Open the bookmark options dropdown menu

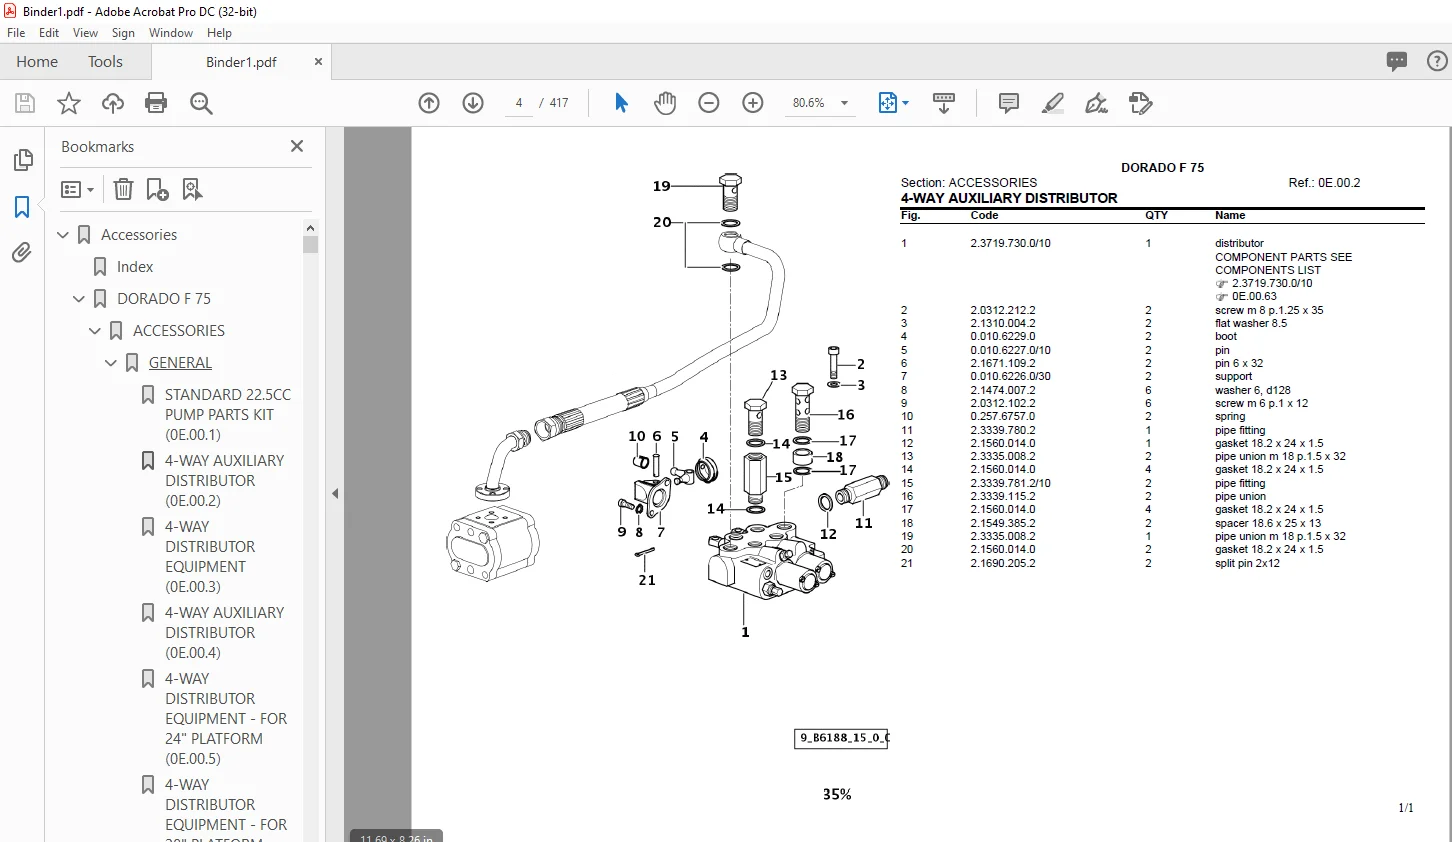(x=77, y=189)
